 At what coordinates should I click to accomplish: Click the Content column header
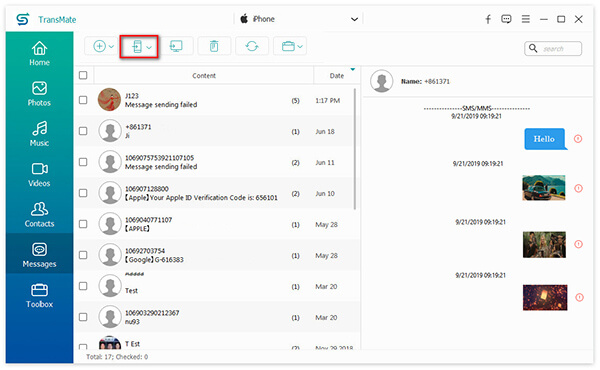coord(204,76)
